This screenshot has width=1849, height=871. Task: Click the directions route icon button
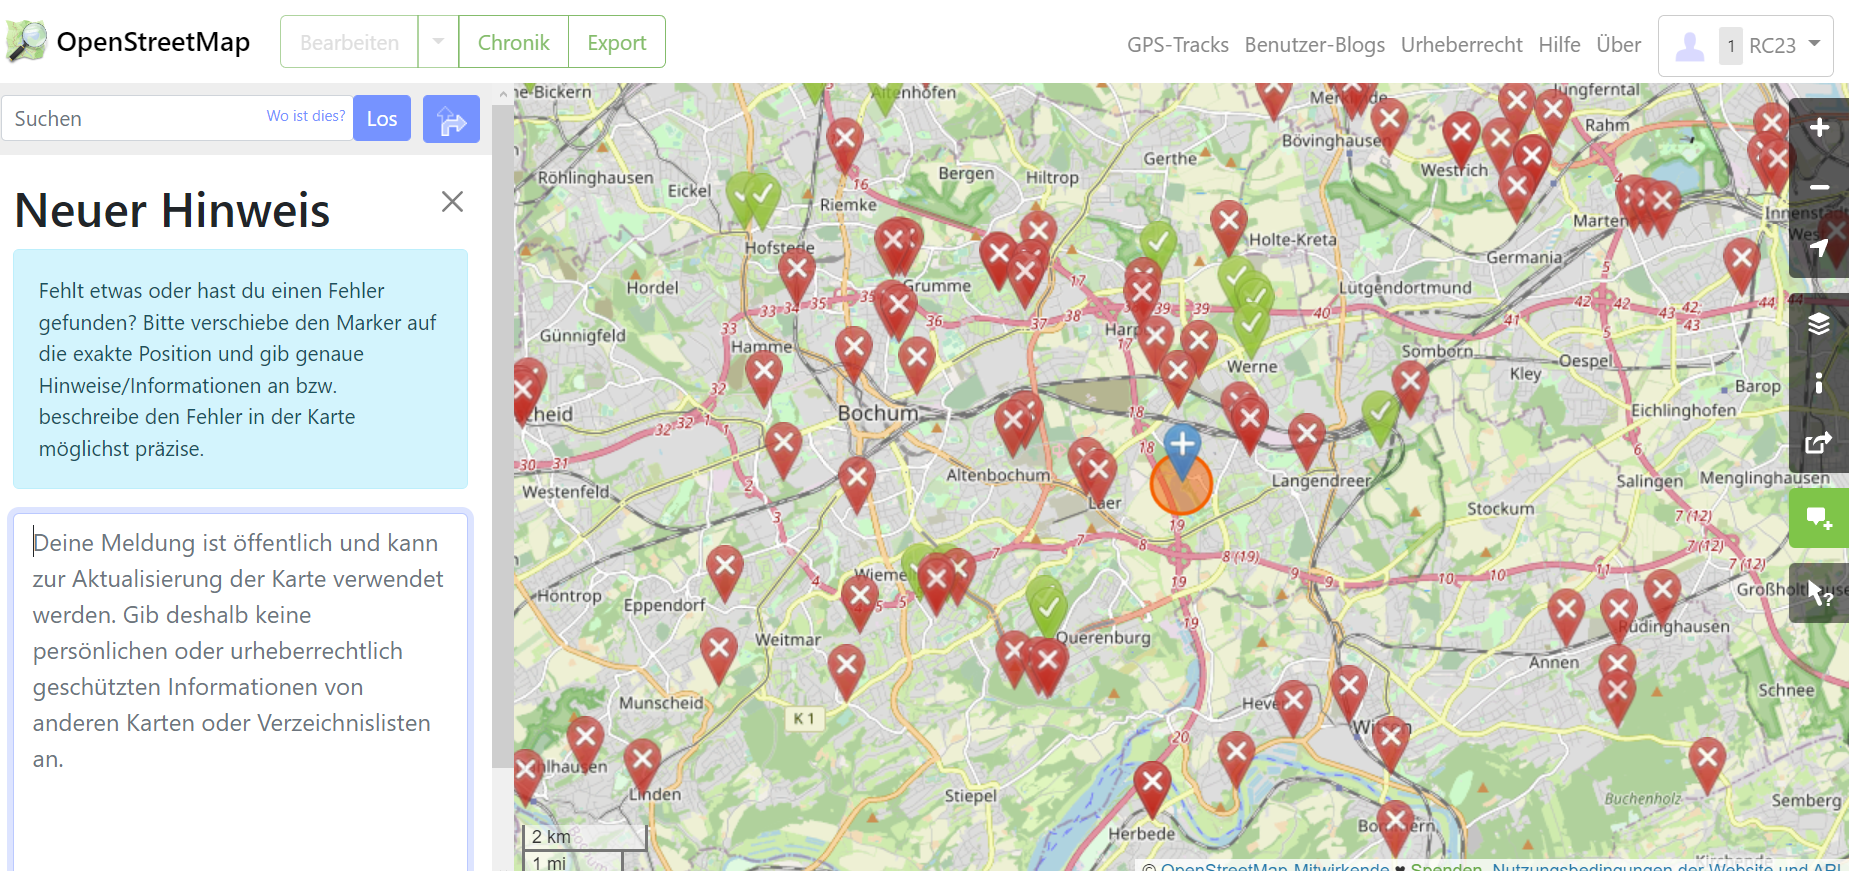(451, 119)
